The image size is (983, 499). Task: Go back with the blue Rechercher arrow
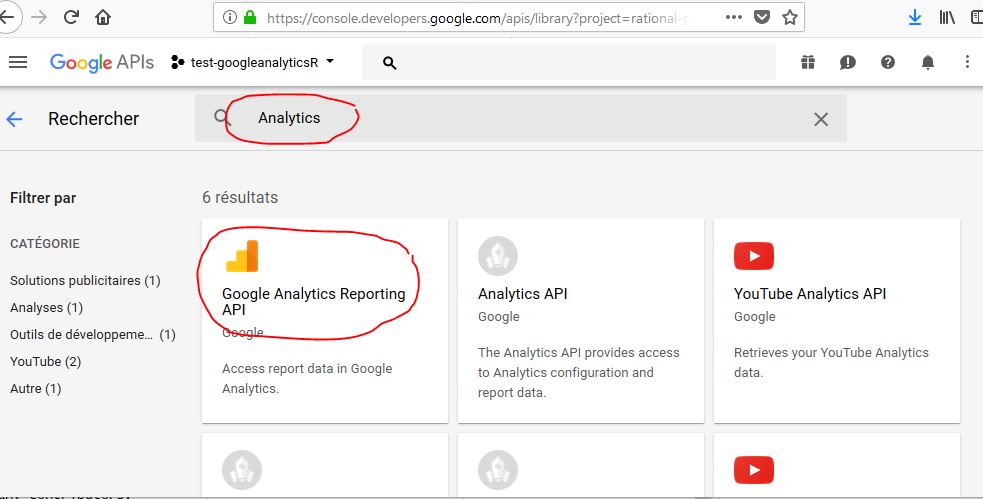click(14, 118)
